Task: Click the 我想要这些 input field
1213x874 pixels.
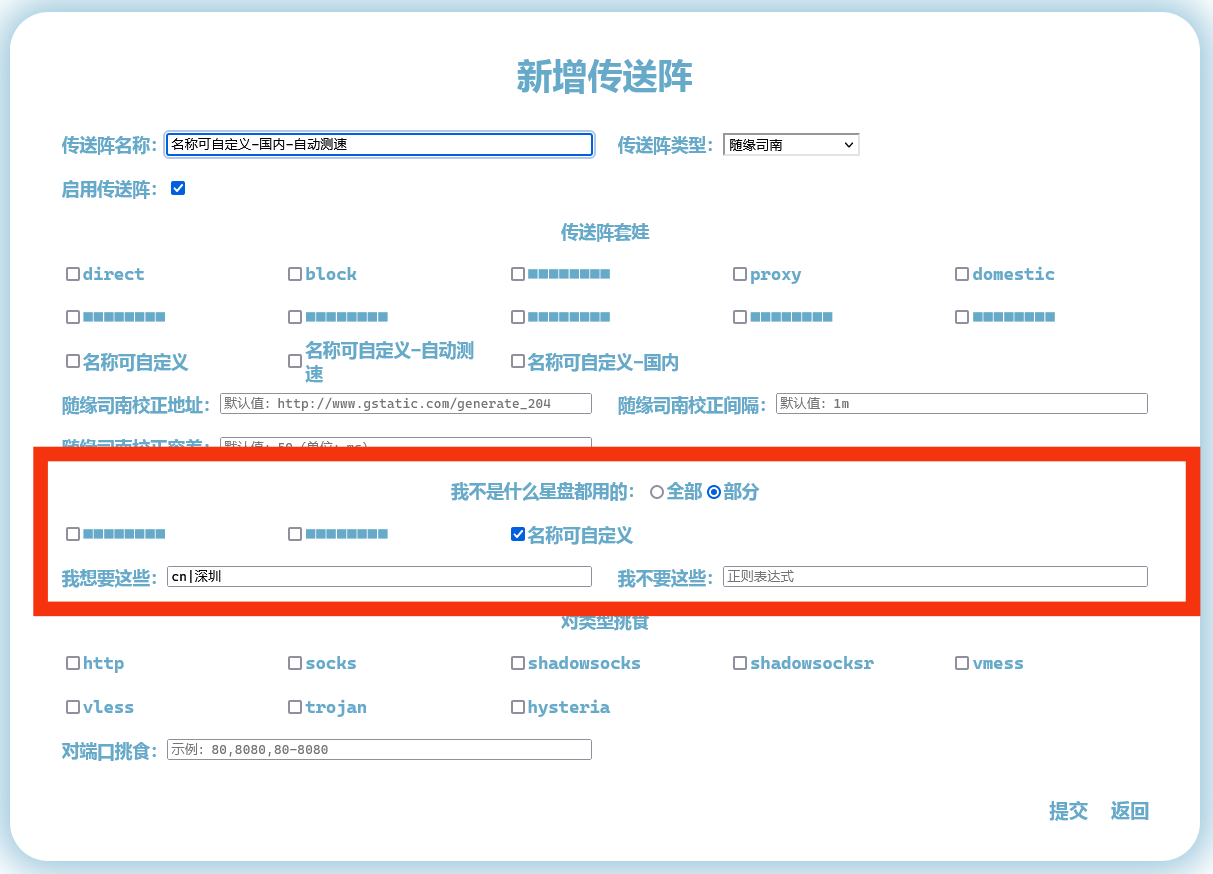Action: click(x=379, y=577)
